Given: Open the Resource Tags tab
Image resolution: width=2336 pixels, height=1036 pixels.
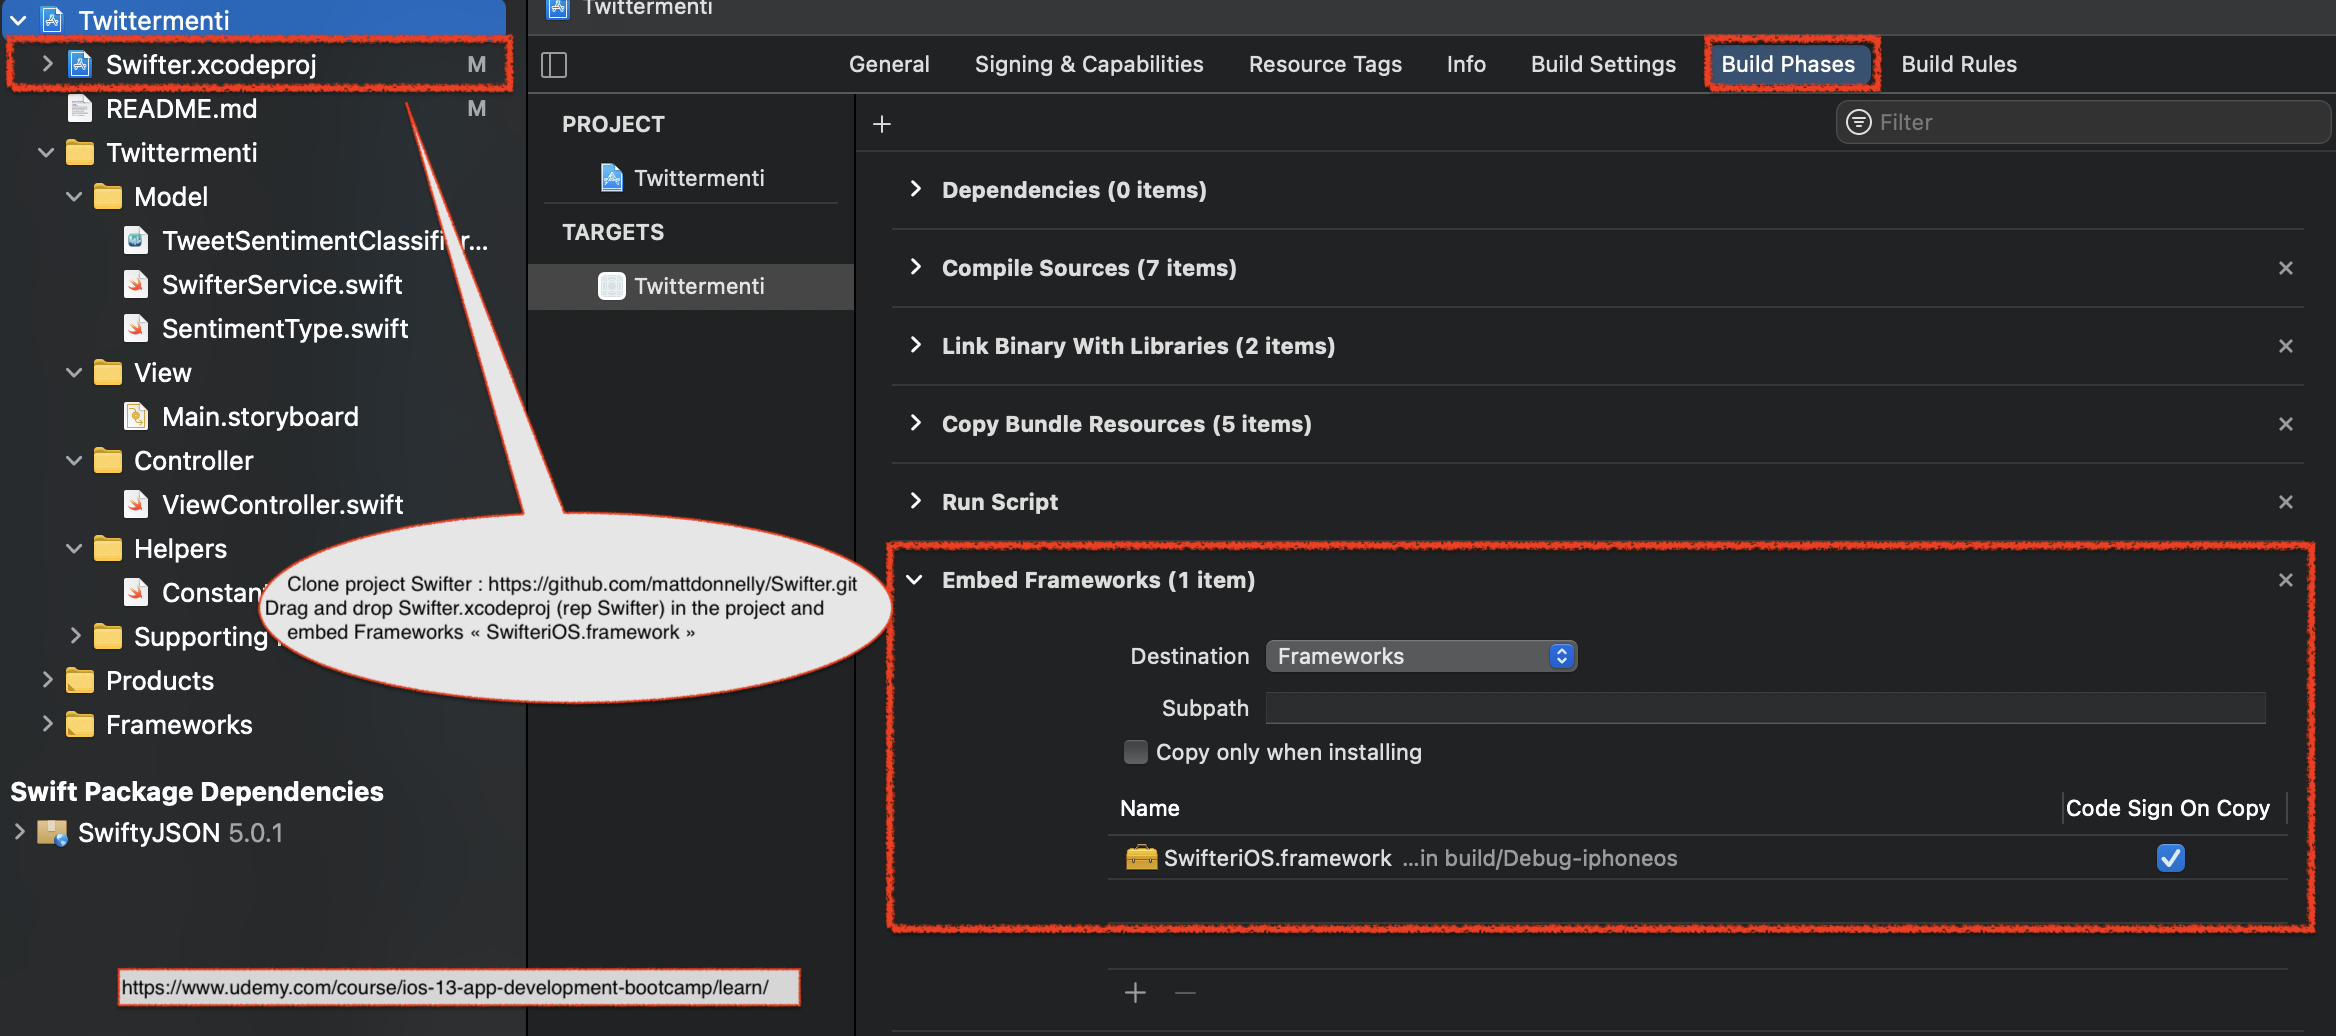Looking at the screenshot, I should (1325, 64).
